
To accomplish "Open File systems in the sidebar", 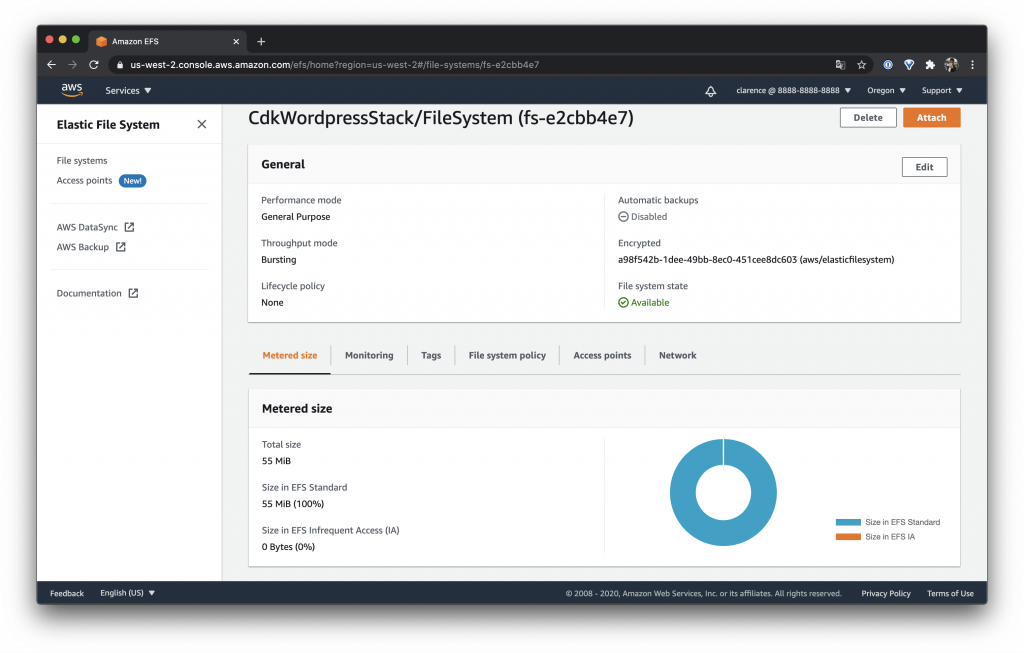I will pyautogui.click(x=82, y=161).
